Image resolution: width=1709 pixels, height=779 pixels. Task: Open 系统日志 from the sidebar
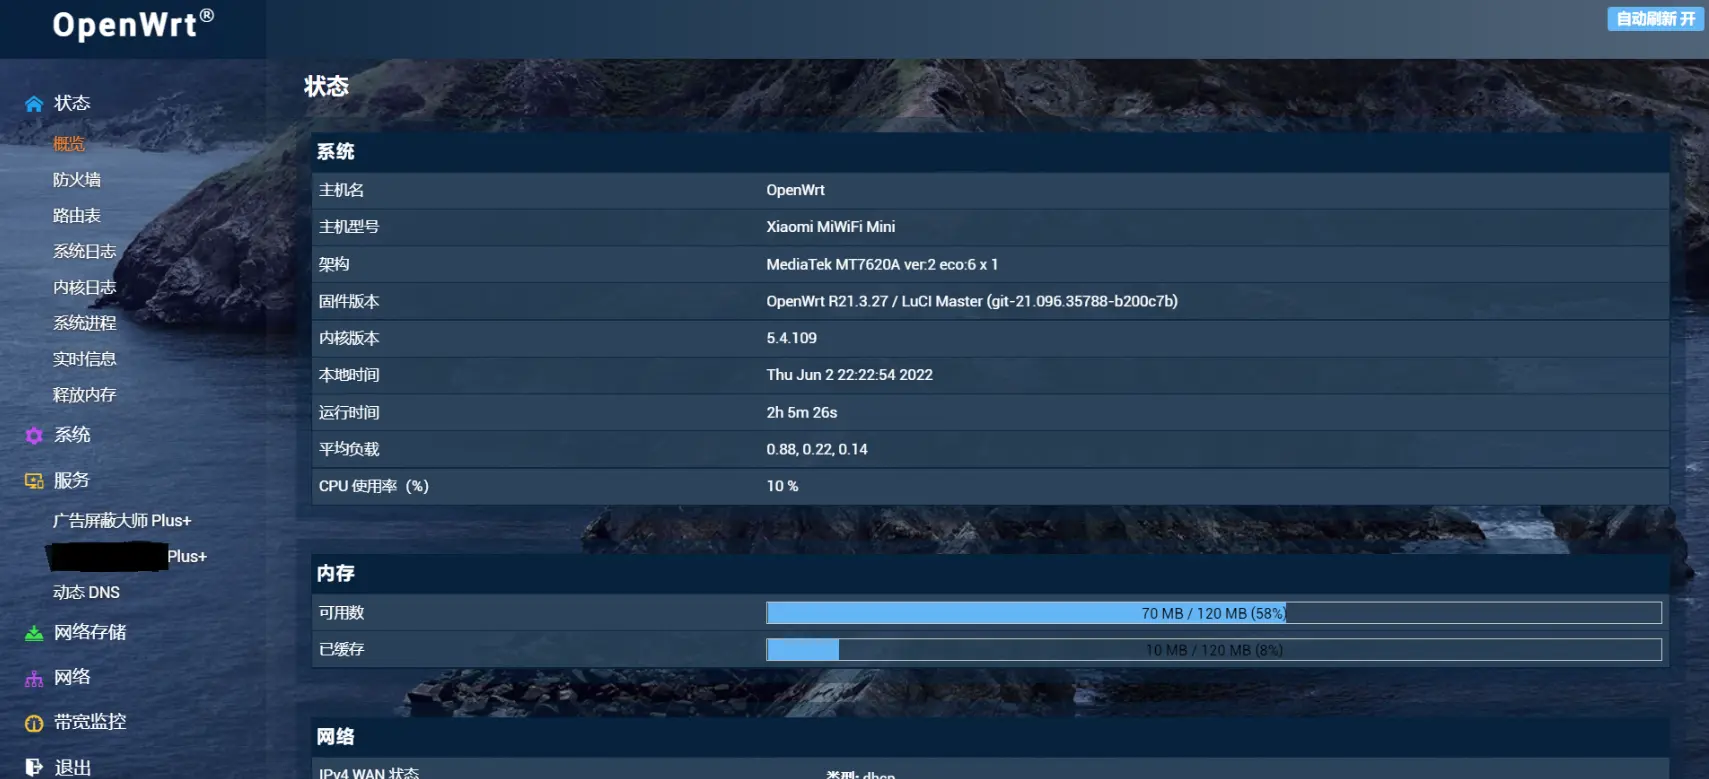(85, 252)
